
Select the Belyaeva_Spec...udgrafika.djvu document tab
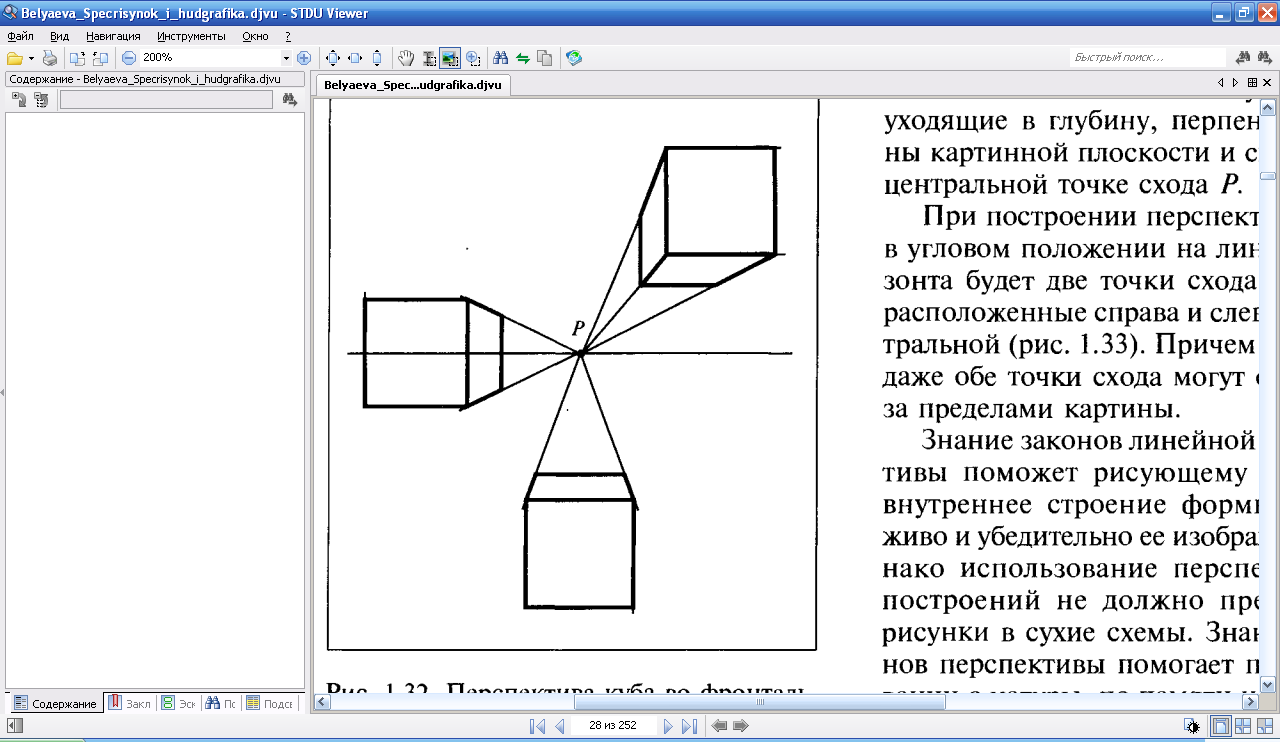point(414,86)
